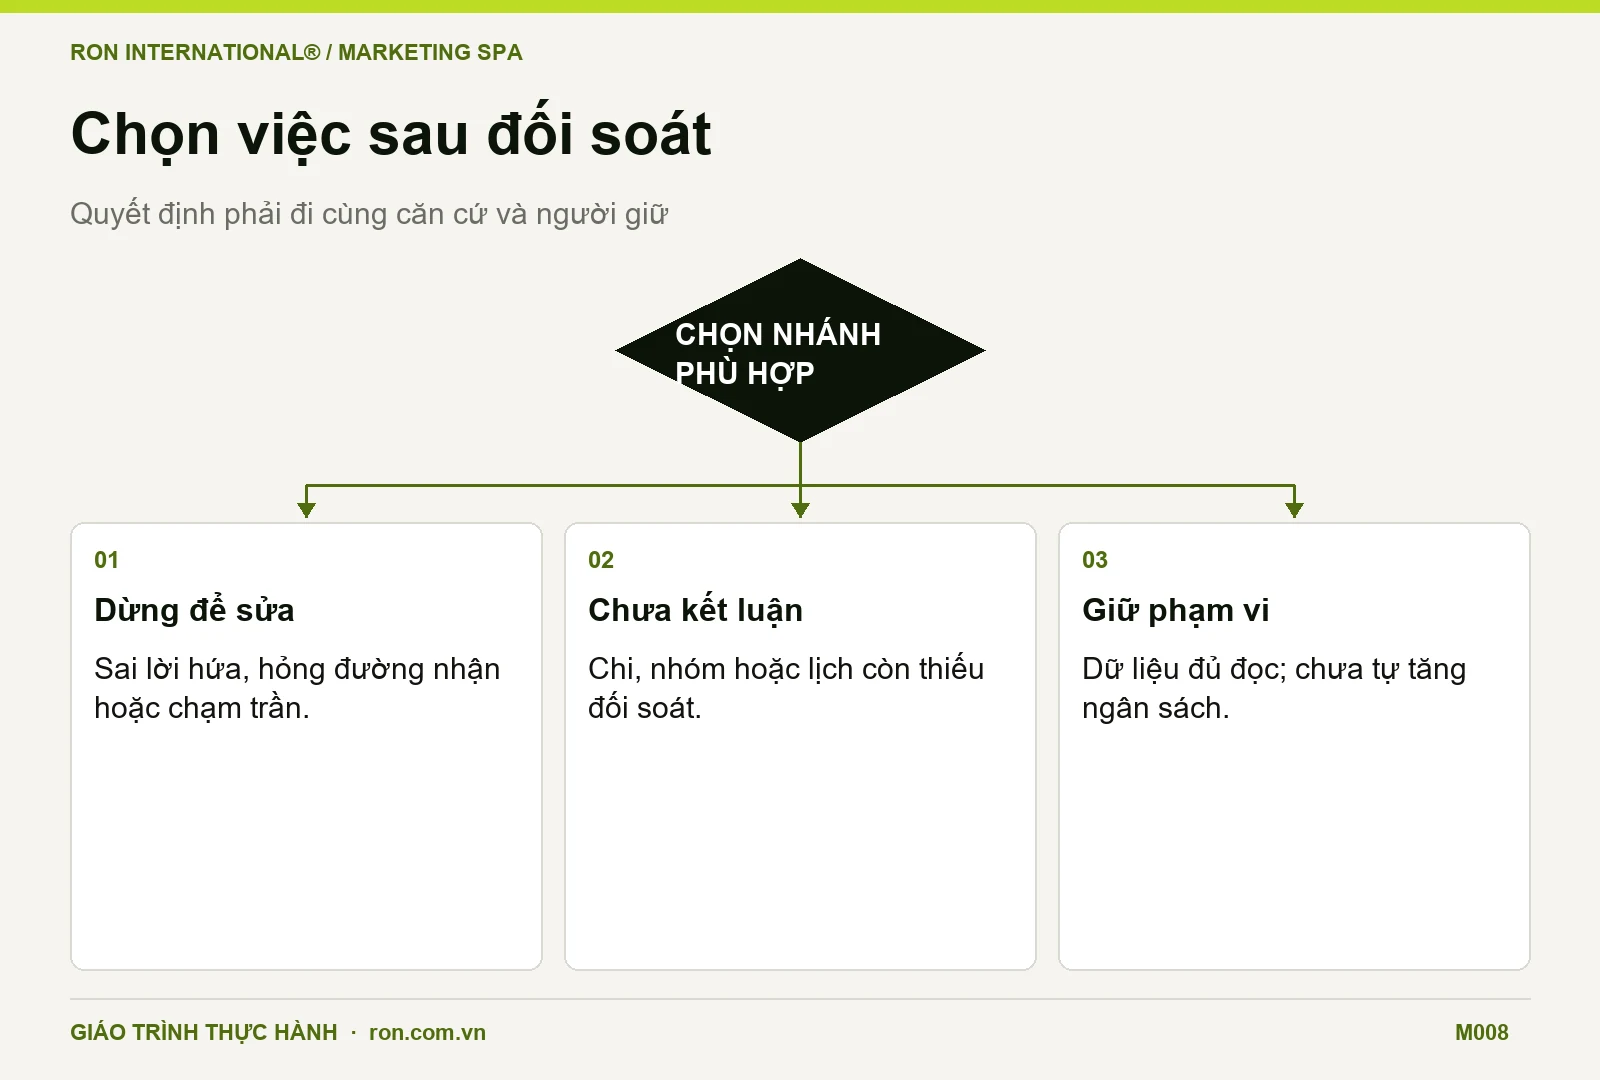This screenshot has height=1080, width=1600.
Task: Select card heading 'Giữ phạm vi'
Action: (1175, 610)
